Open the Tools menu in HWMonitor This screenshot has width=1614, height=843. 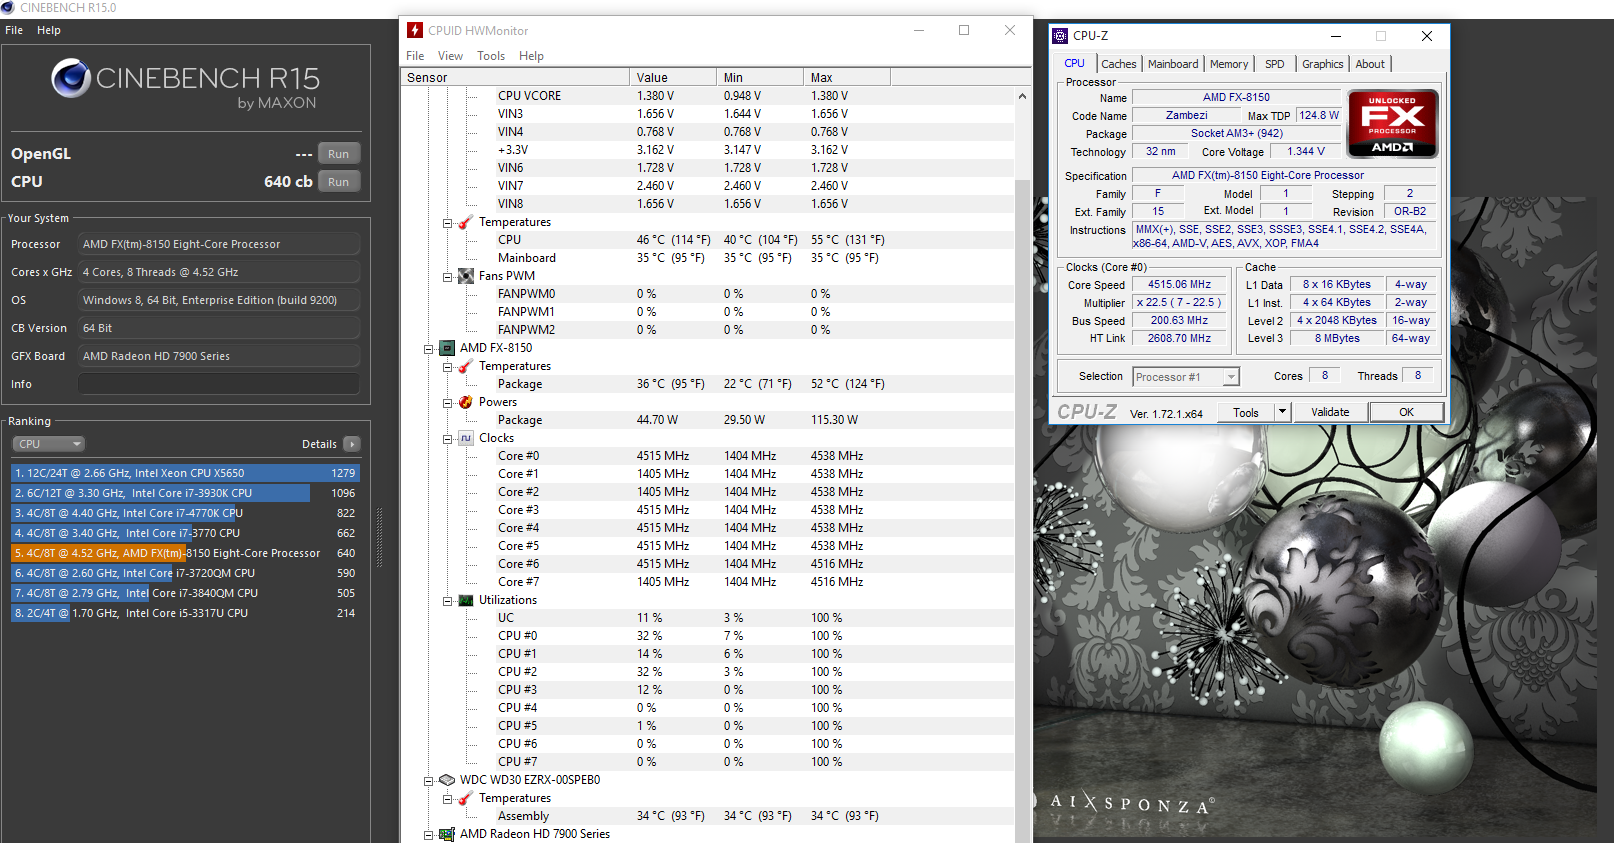point(491,56)
